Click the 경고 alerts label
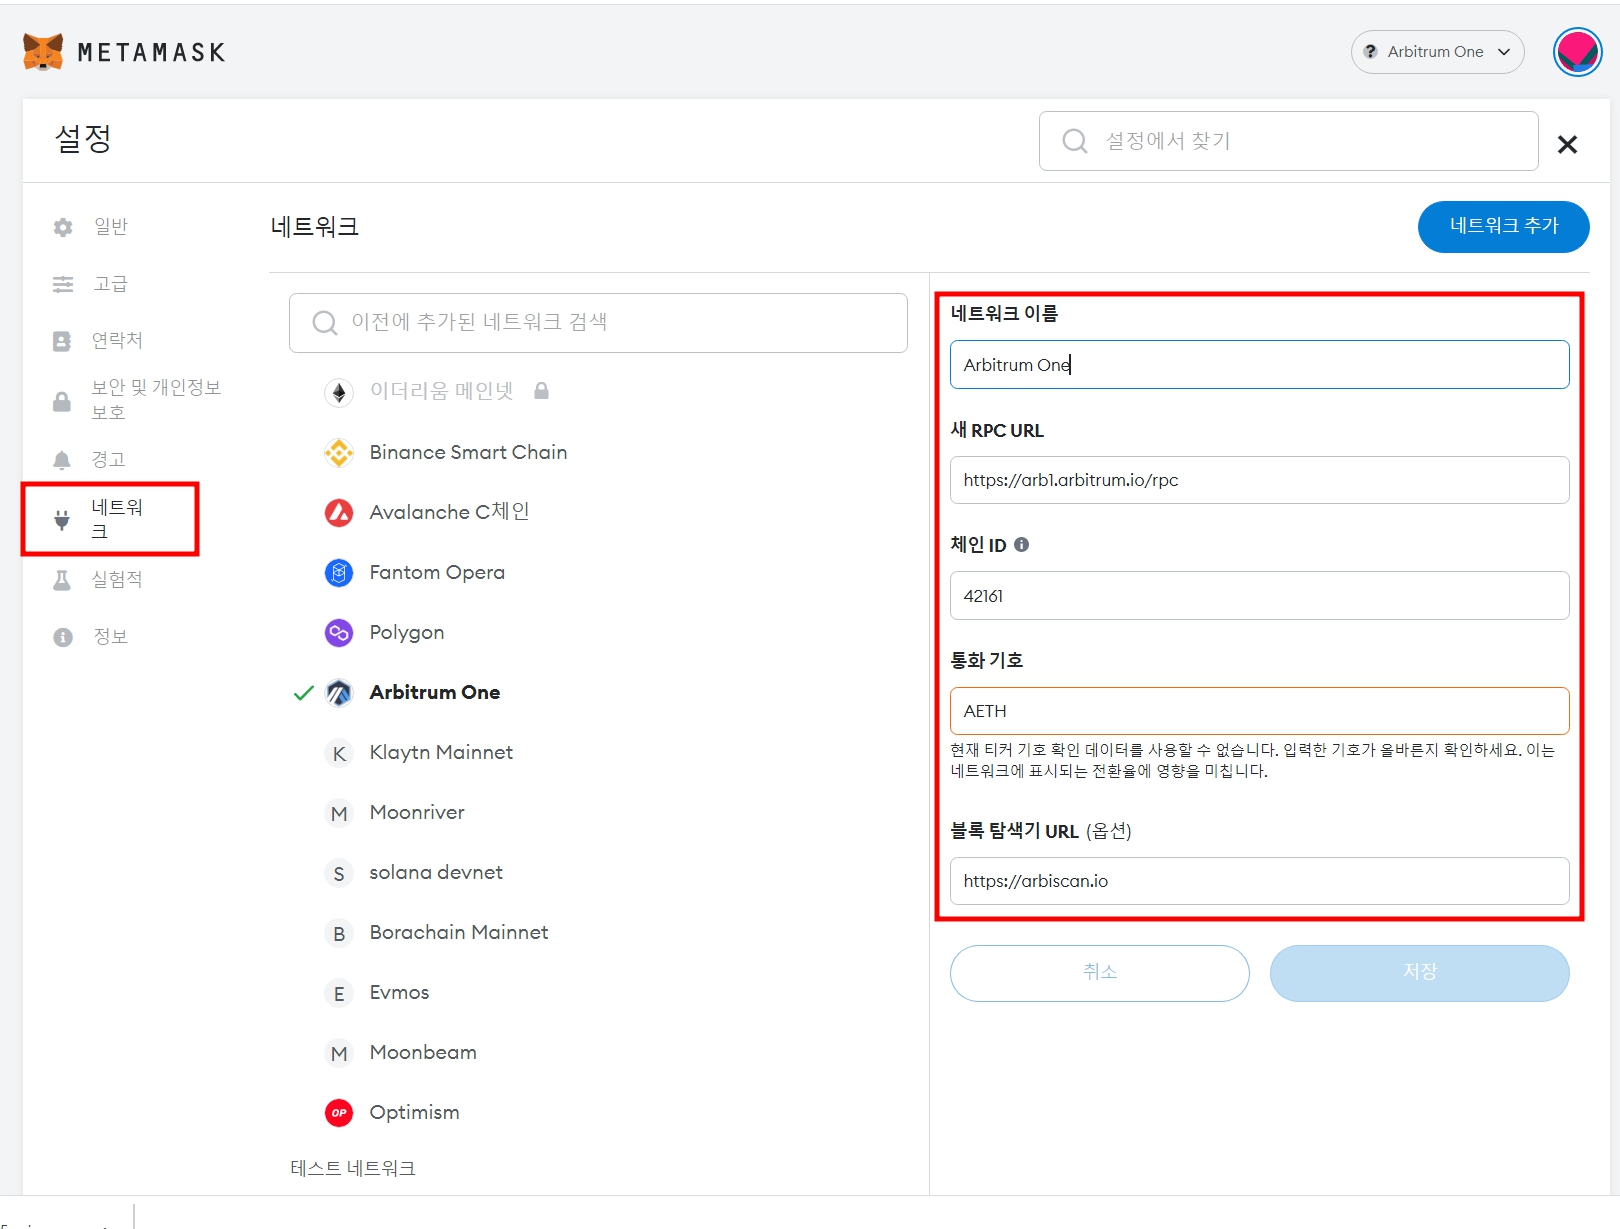1620x1229 pixels. [108, 460]
